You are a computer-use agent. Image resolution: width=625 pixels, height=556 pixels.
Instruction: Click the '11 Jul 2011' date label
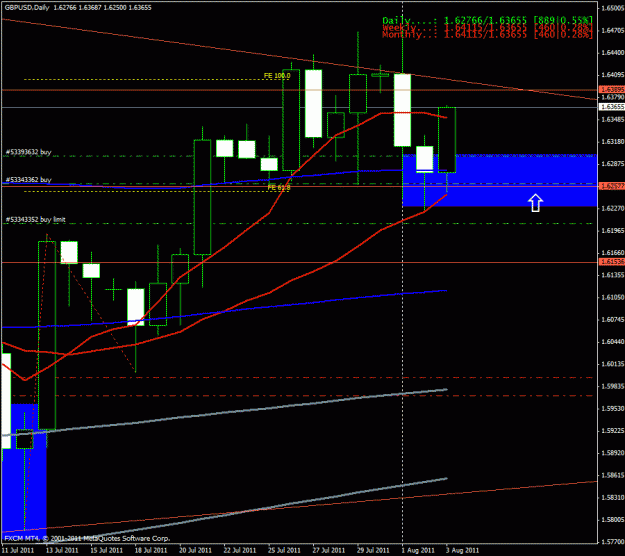point(18,550)
